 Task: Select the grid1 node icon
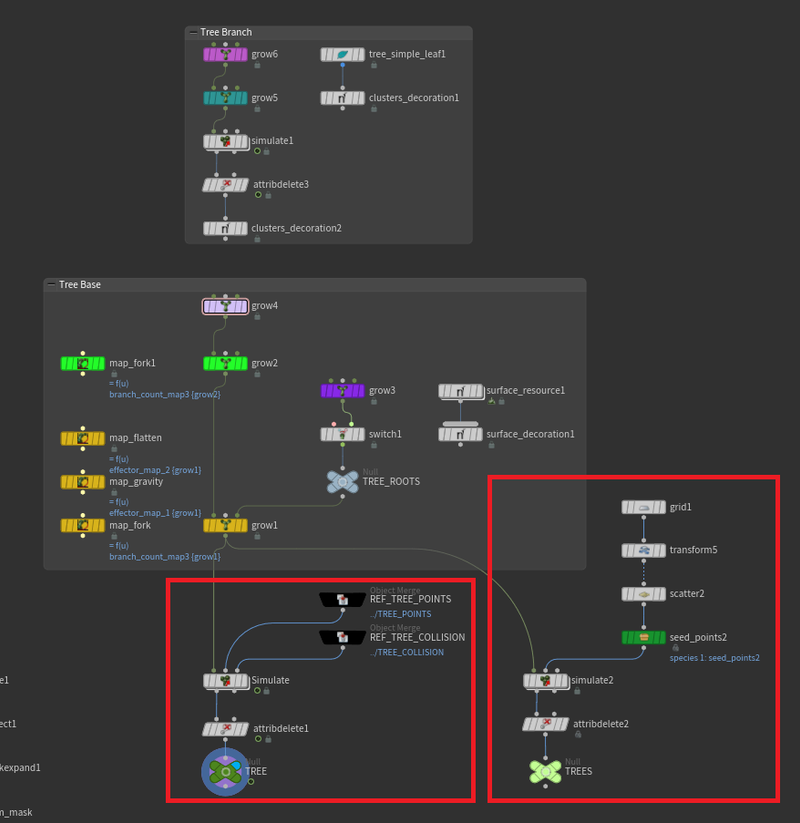pyautogui.click(x=644, y=507)
